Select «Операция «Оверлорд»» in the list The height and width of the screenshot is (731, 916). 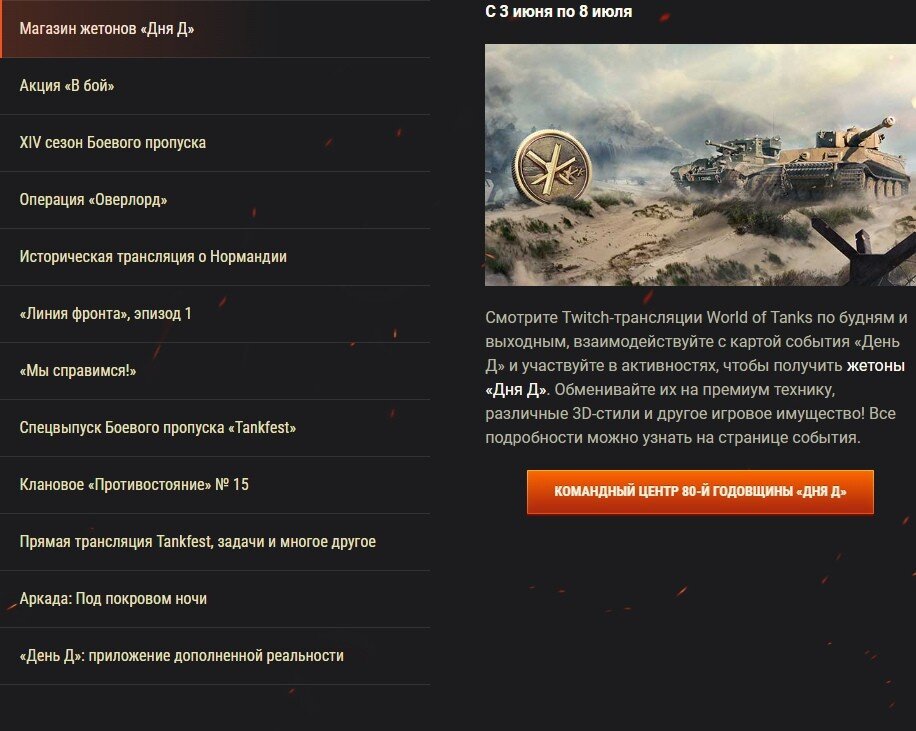tap(215, 200)
